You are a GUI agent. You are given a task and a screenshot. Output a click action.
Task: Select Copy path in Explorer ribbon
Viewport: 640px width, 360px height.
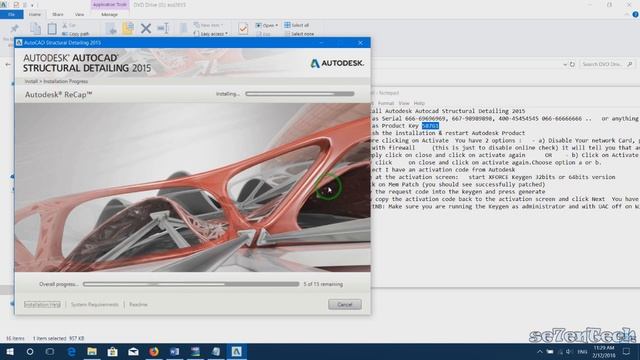(76, 34)
